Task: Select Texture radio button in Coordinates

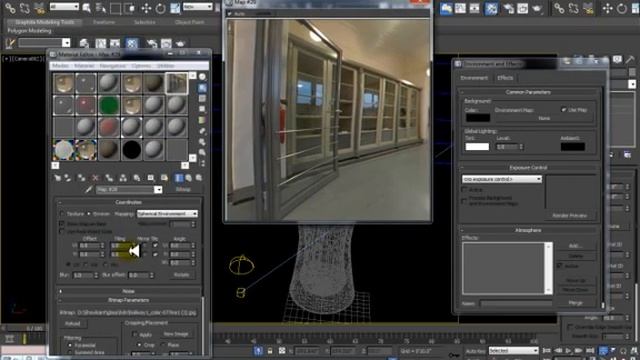Action: 62,214
